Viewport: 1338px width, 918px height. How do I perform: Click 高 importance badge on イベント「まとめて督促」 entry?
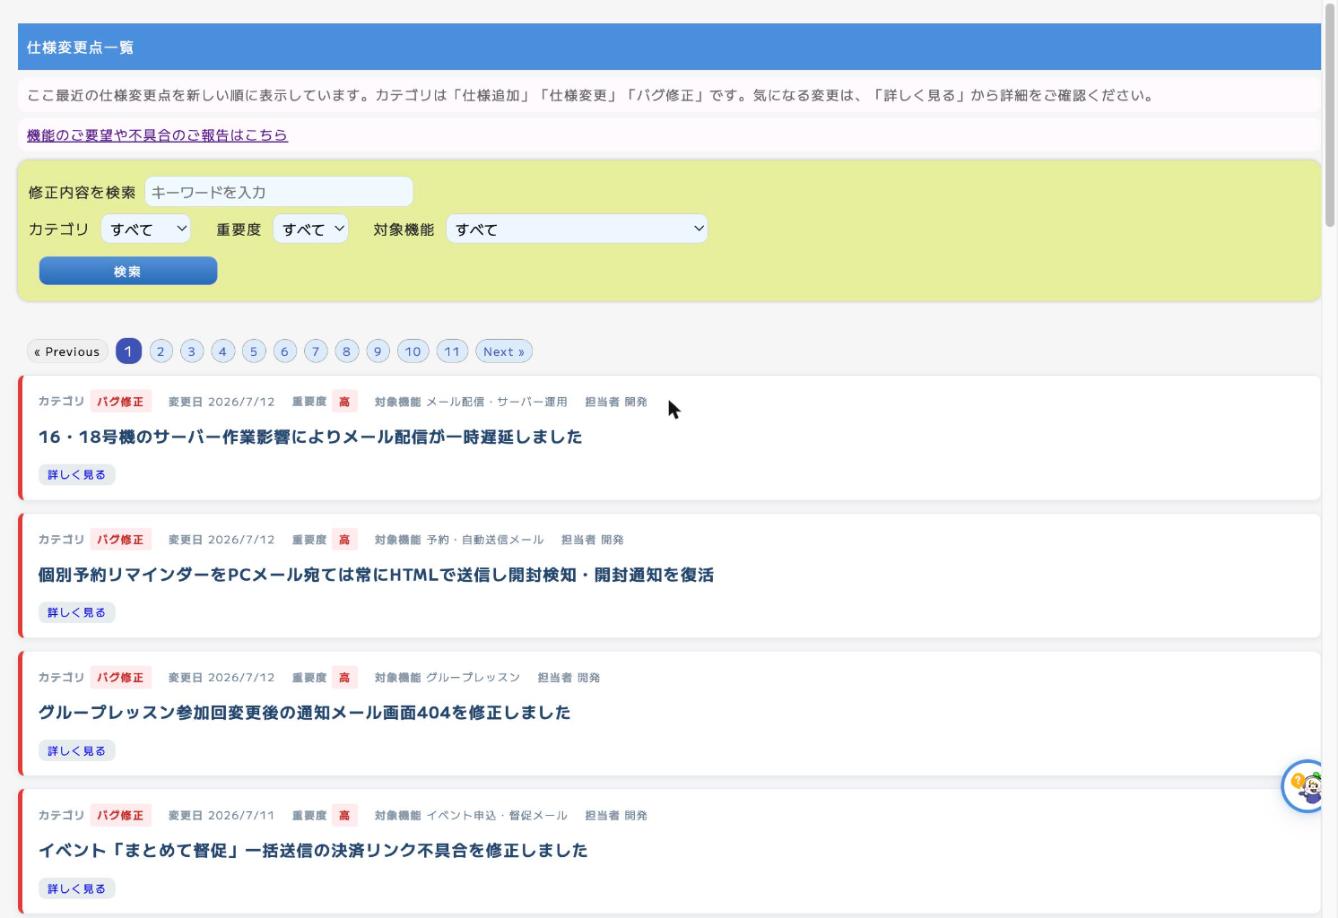345,815
